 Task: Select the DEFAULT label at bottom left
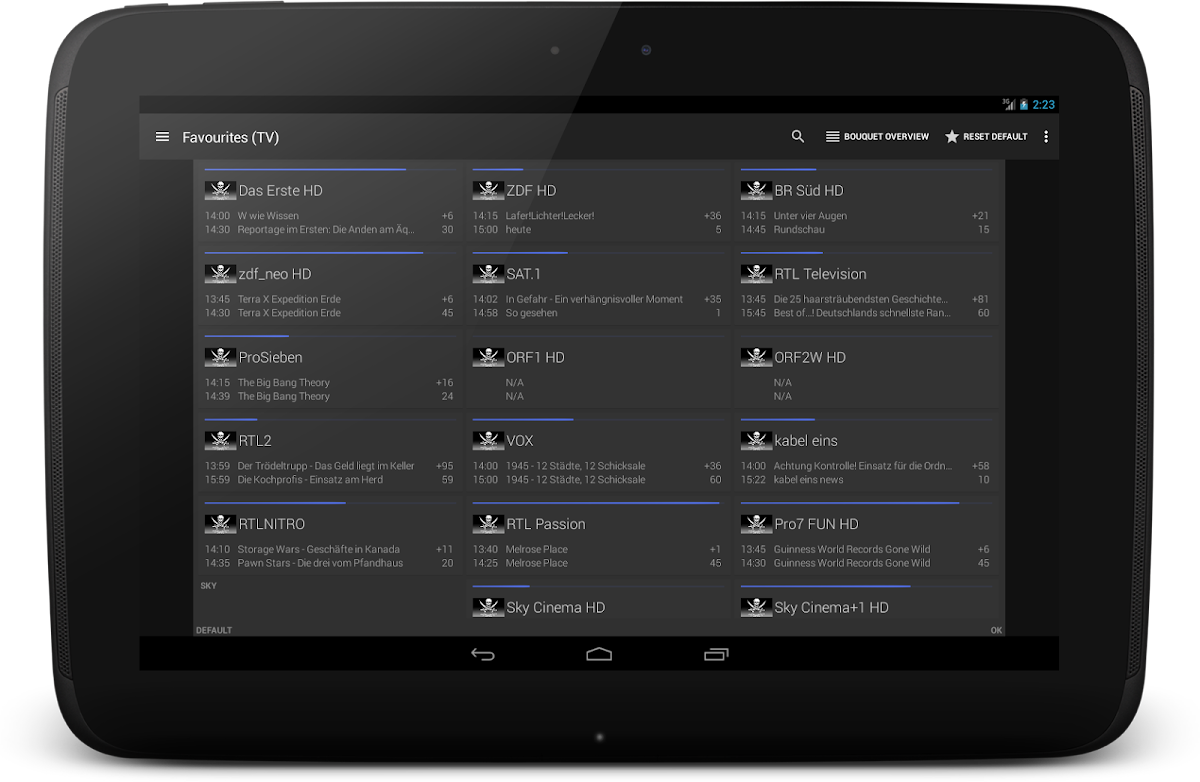[214, 630]
